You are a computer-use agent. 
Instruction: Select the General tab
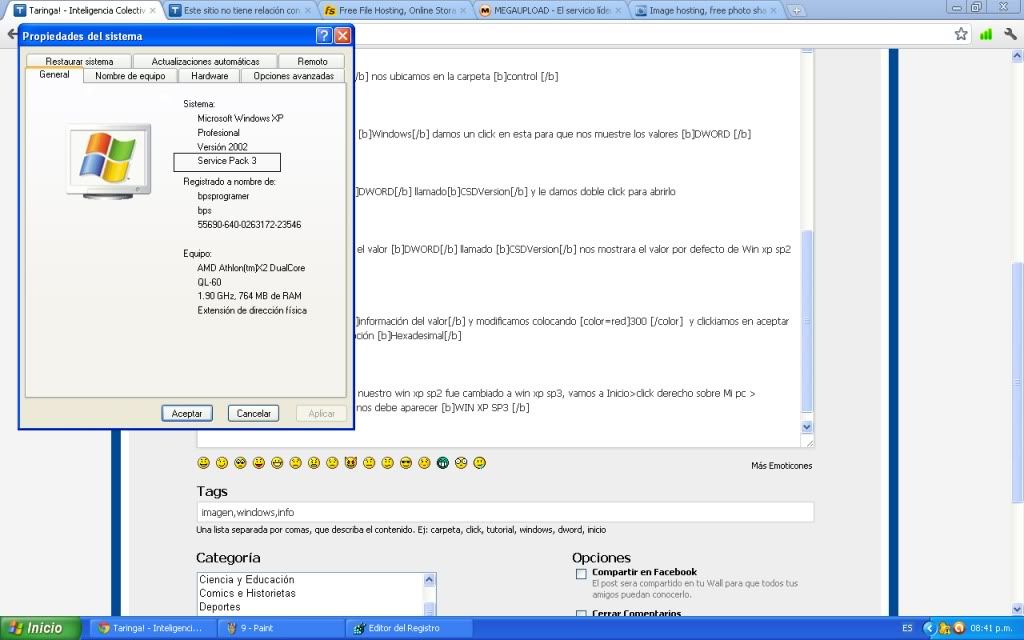(x=54, y=75)
